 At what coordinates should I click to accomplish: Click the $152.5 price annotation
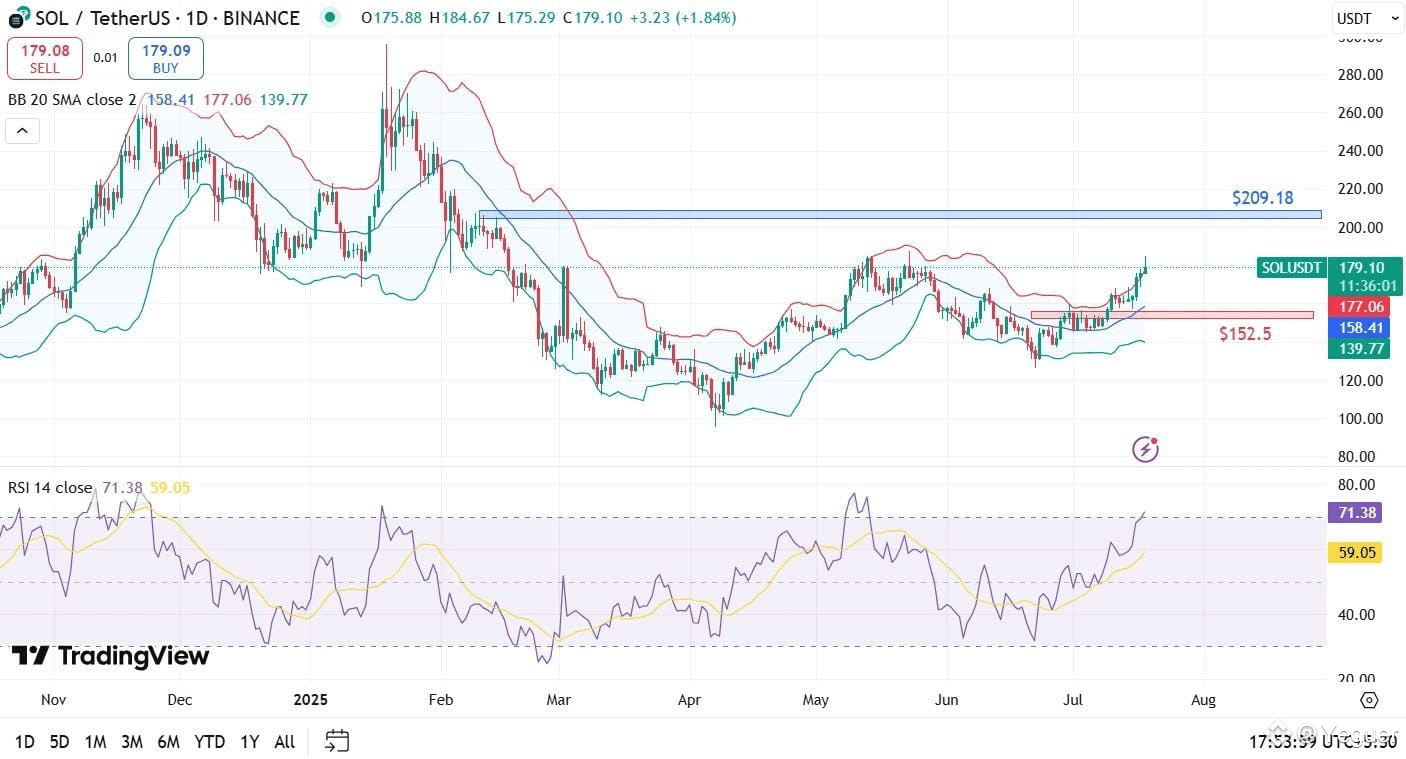(x=1245, y=334)
